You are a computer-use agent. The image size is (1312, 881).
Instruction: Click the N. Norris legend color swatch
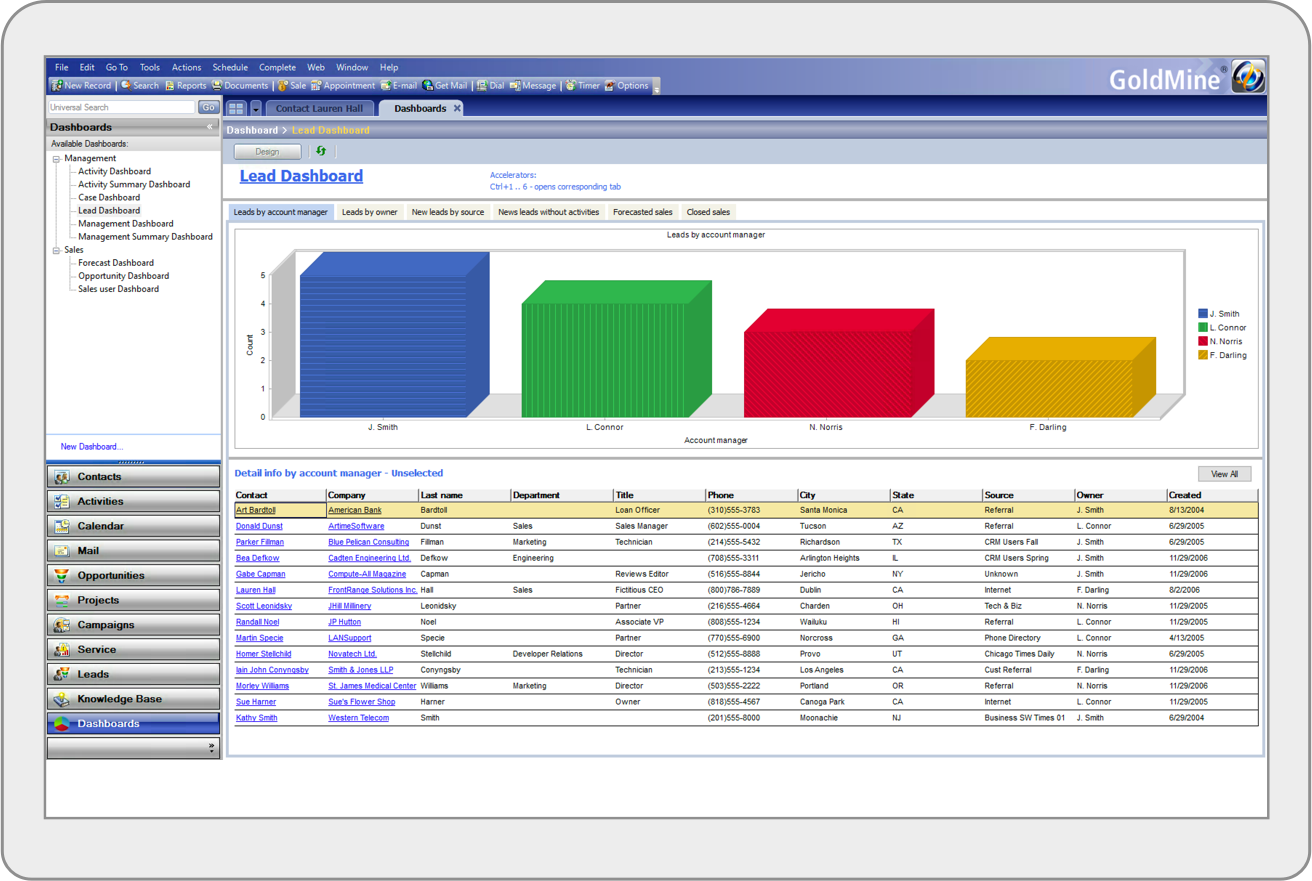click(x=1203, y=342)
